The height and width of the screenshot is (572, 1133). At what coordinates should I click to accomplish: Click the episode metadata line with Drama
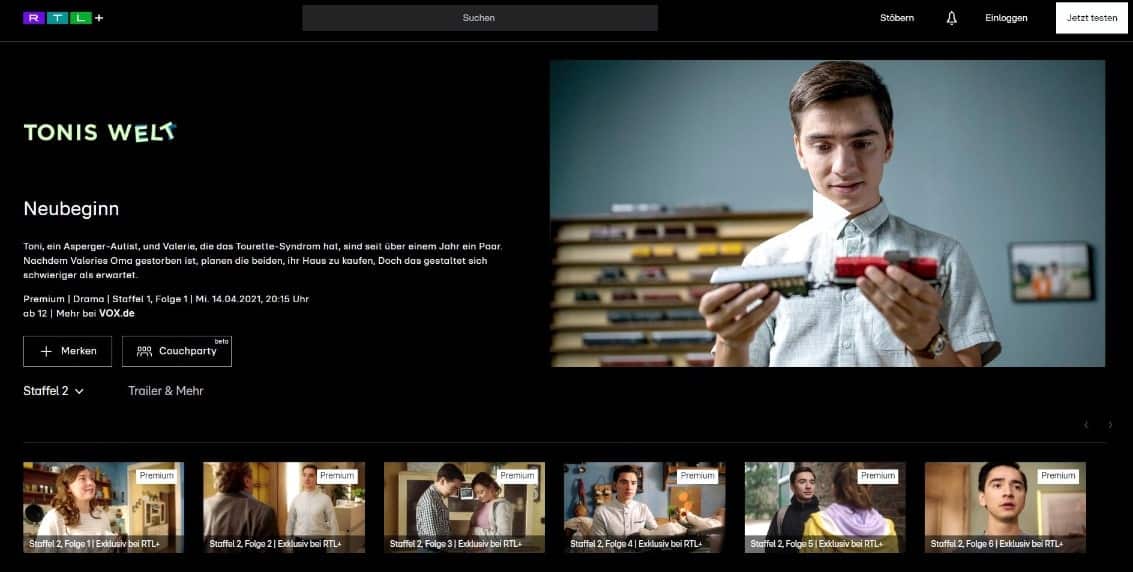[166, 299]
